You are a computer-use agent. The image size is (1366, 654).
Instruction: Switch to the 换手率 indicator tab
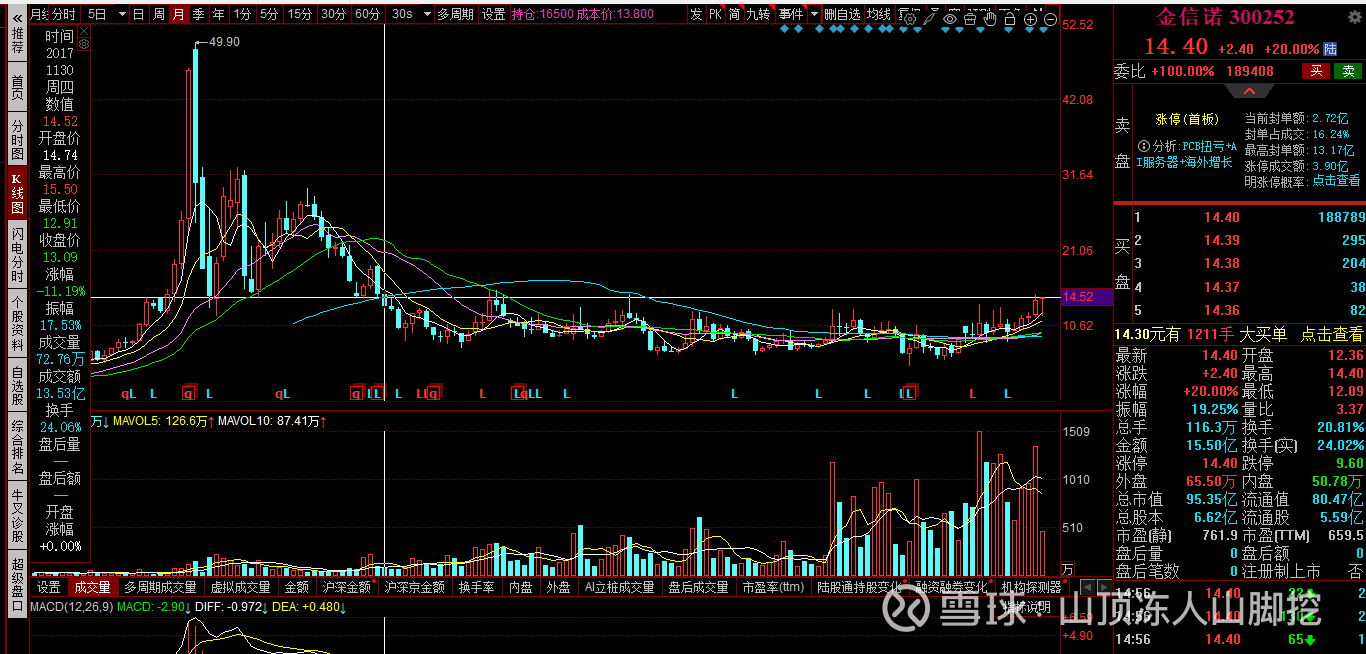point(476,587)
